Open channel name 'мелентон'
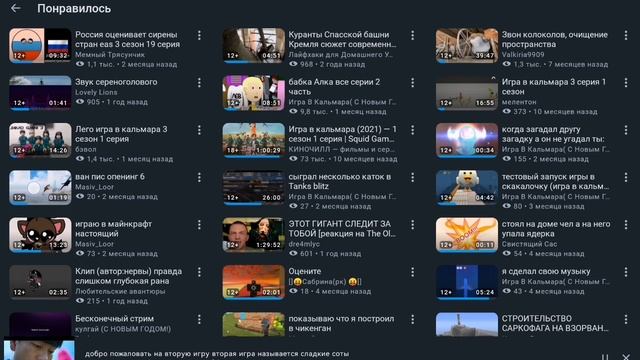 (519, 102)
